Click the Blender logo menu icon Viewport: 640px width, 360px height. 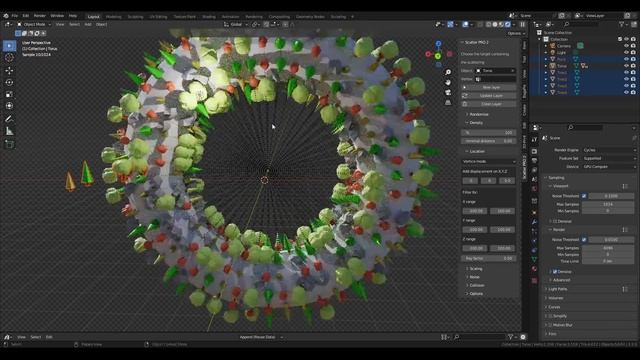6,16
